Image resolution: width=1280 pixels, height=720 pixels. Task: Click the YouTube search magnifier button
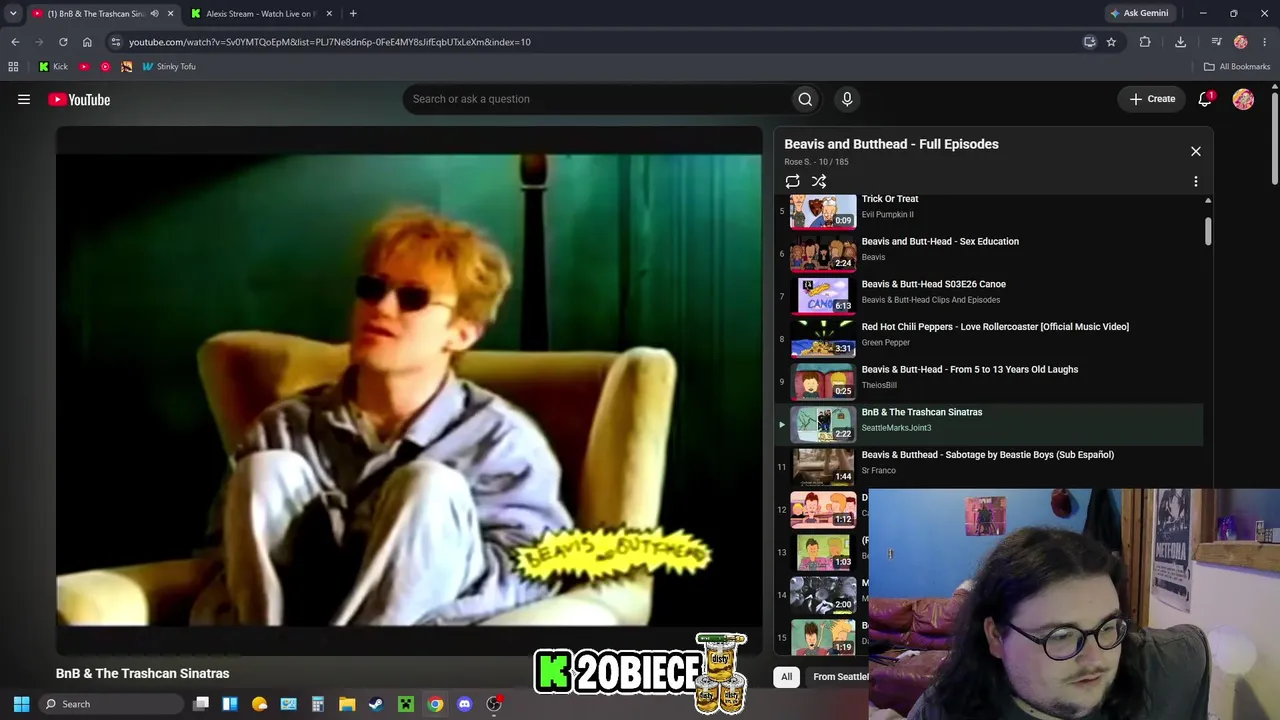(805, 99)
